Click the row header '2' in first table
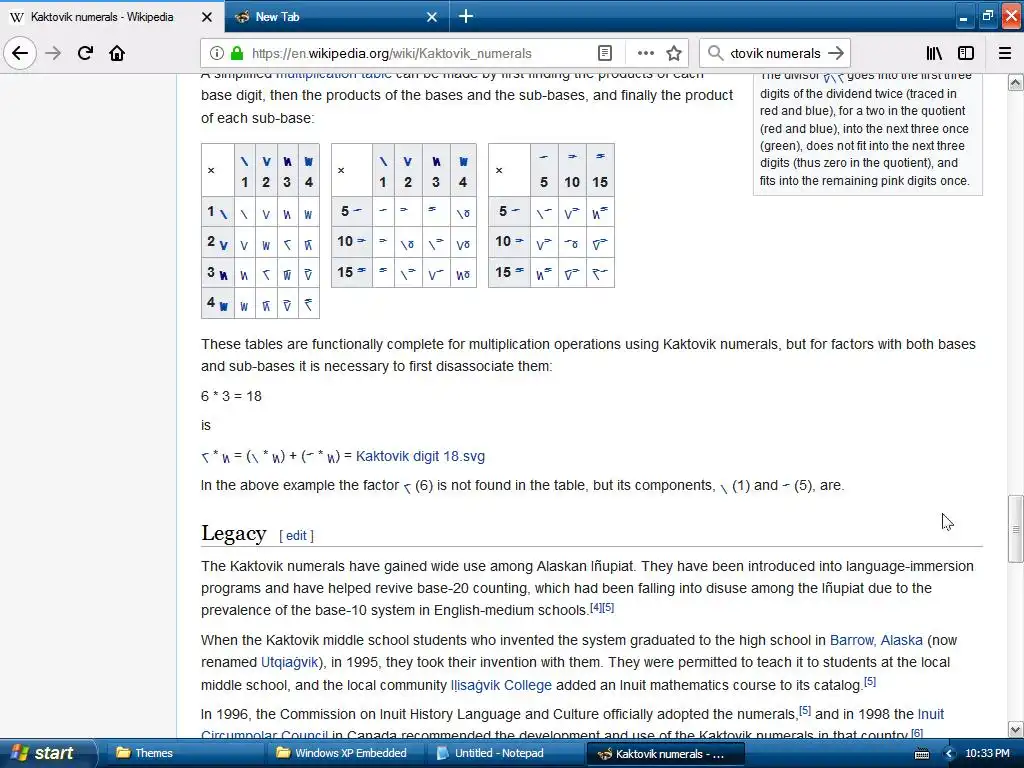This screenshot has width=1024, height=768. [217, 243]
